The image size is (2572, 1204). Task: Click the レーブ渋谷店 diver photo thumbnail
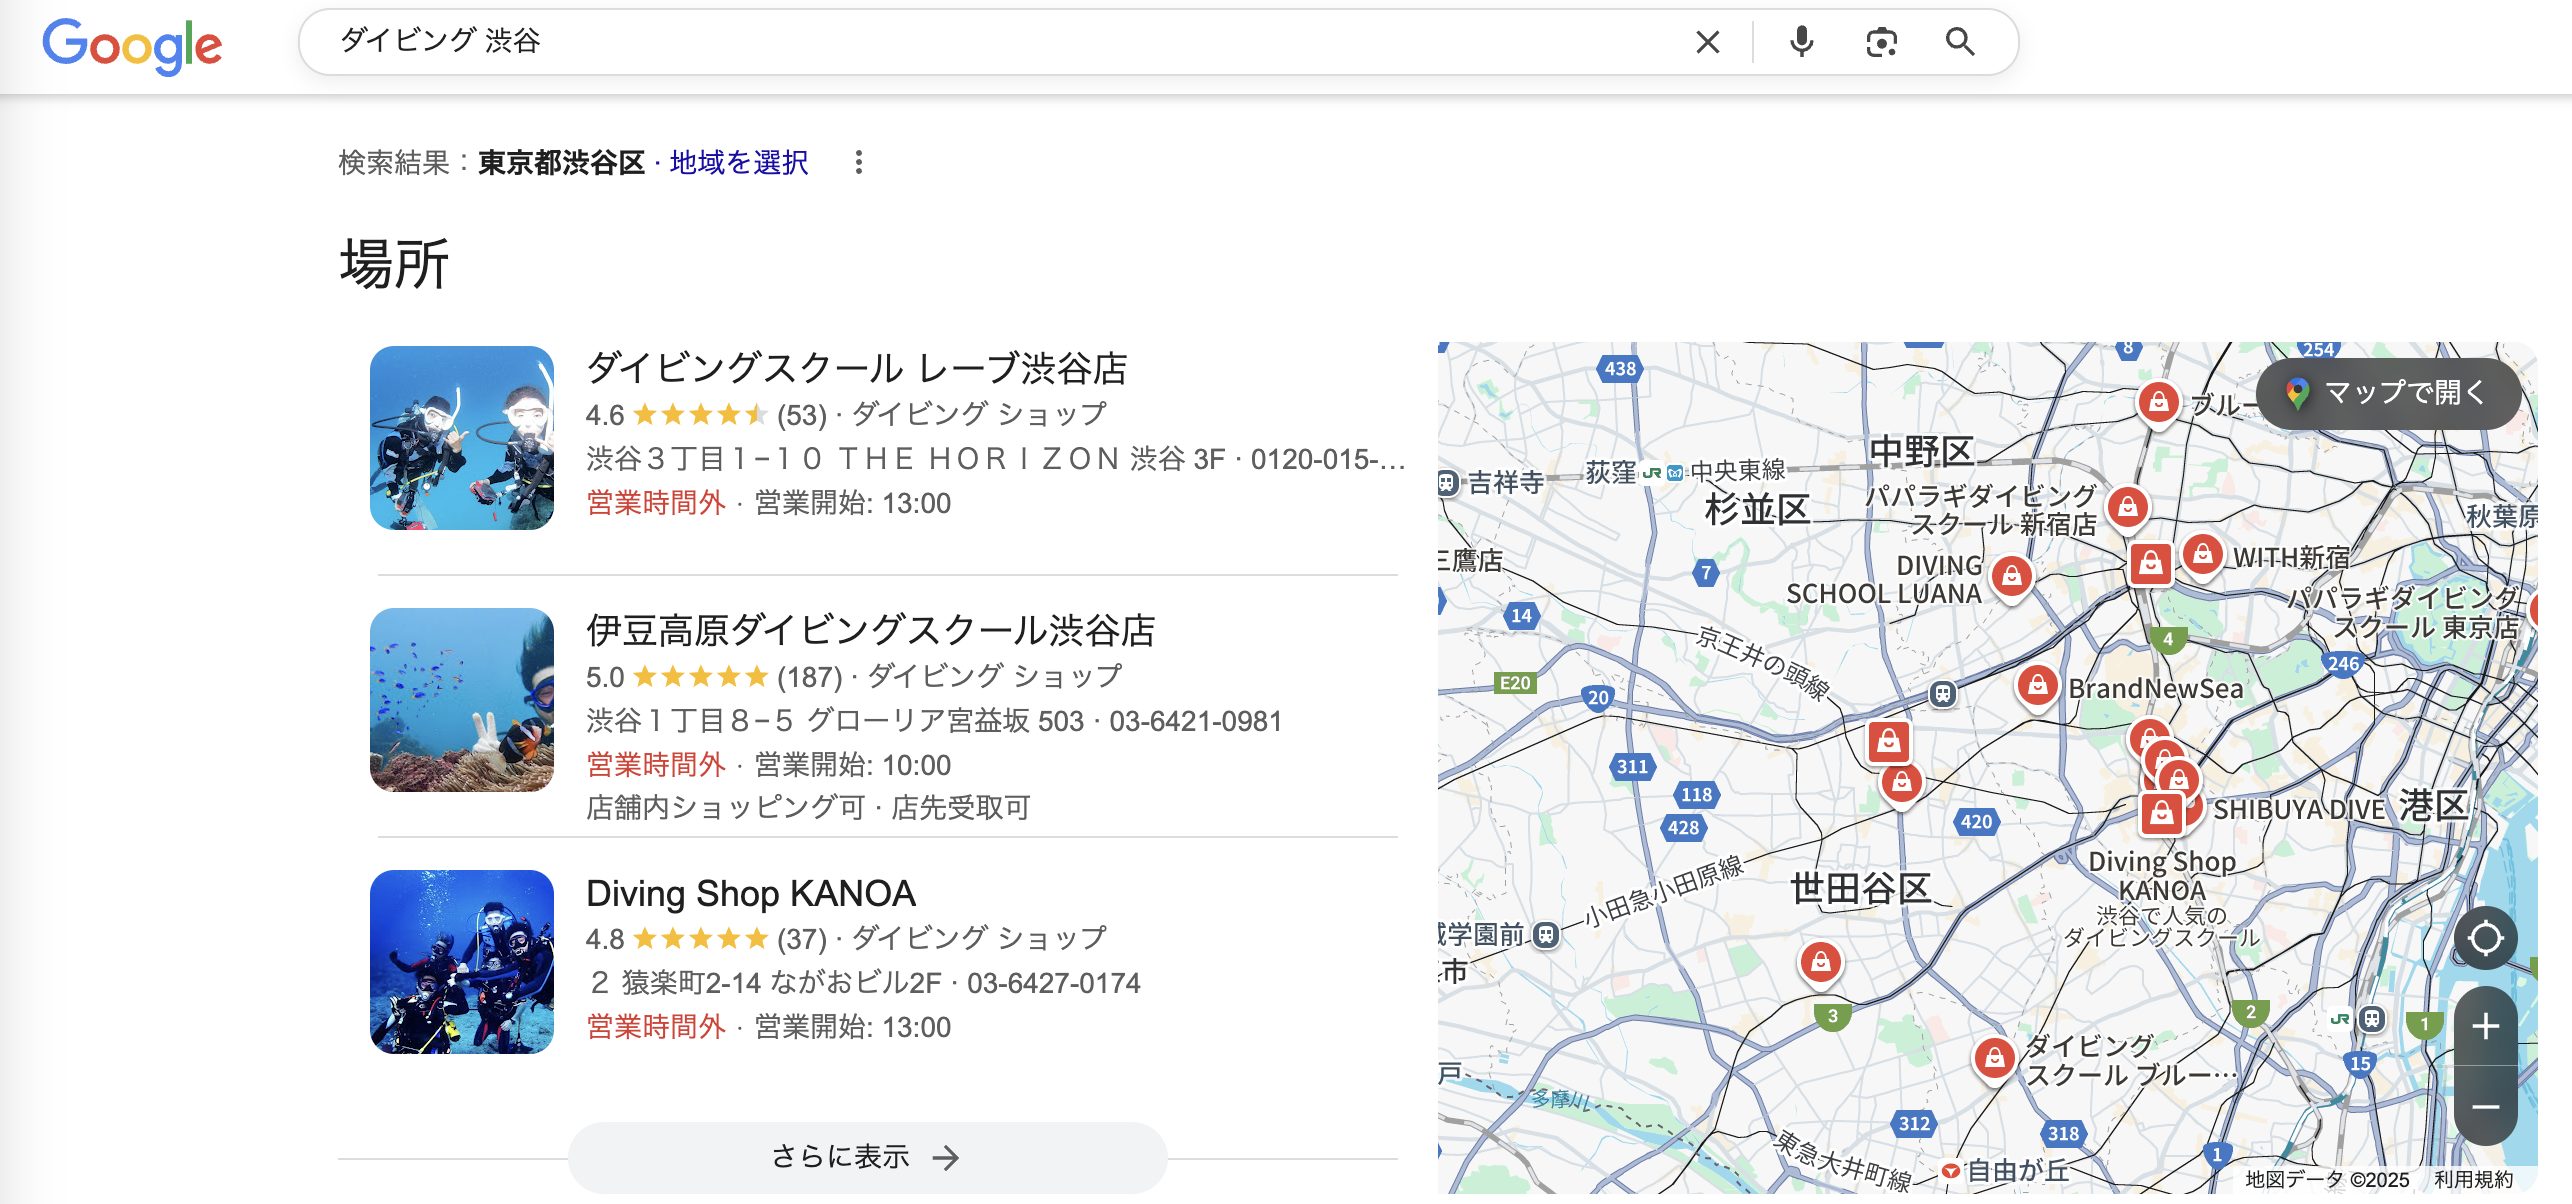click(x=461, y=438)
